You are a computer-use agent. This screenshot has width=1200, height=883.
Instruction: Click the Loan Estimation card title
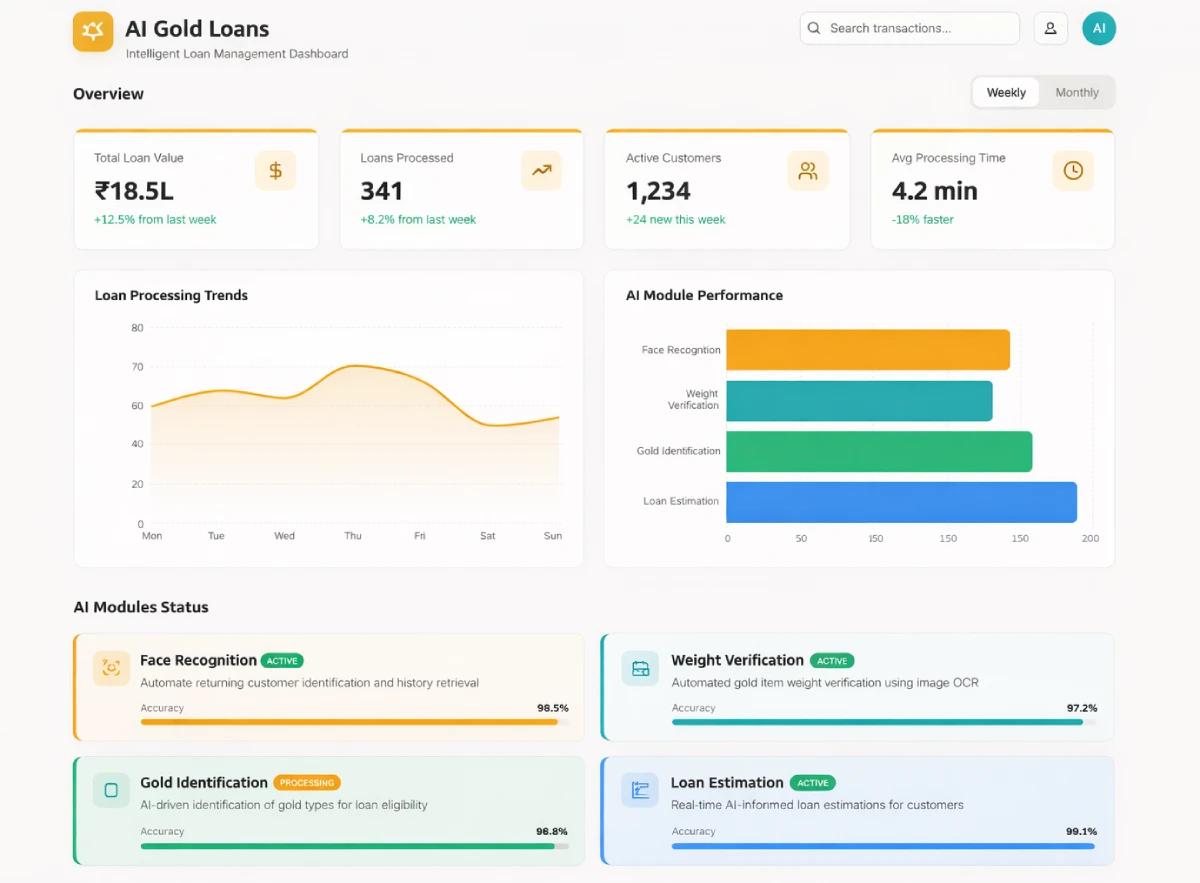[727, 782]
